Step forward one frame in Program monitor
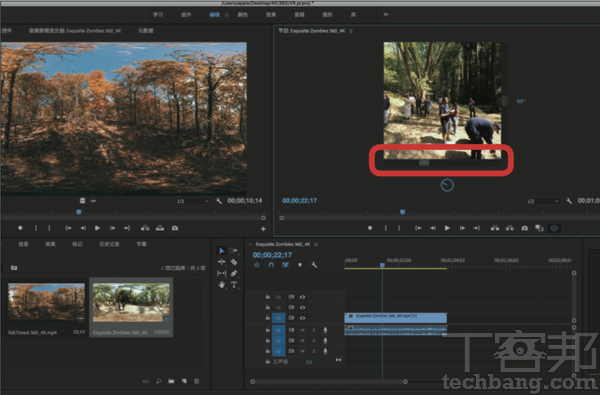Viewport: 600px width, 395px height. tap(462, 228)
